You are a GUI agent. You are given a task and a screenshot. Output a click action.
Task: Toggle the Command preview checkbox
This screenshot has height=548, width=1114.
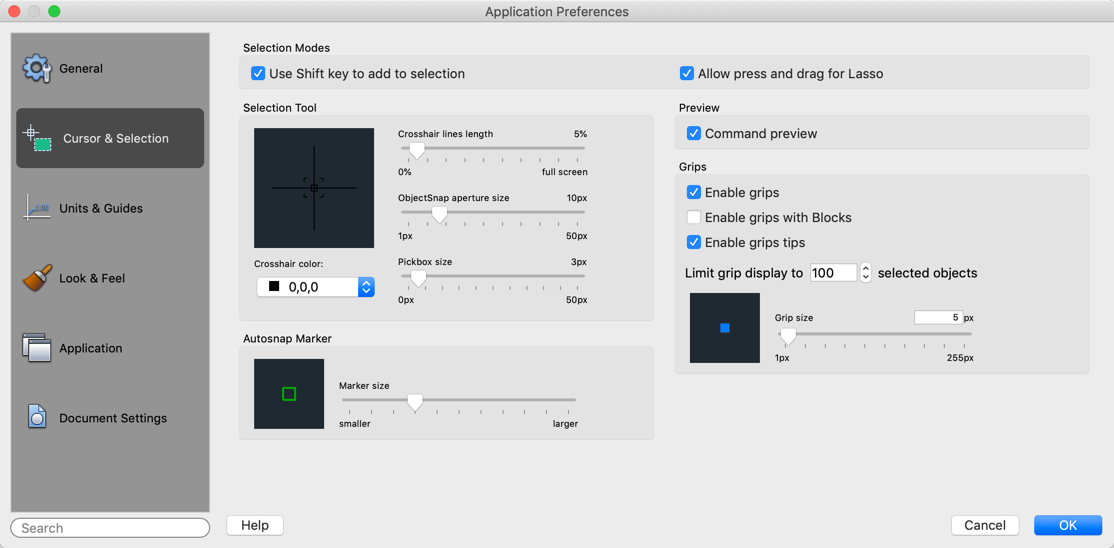694,133
